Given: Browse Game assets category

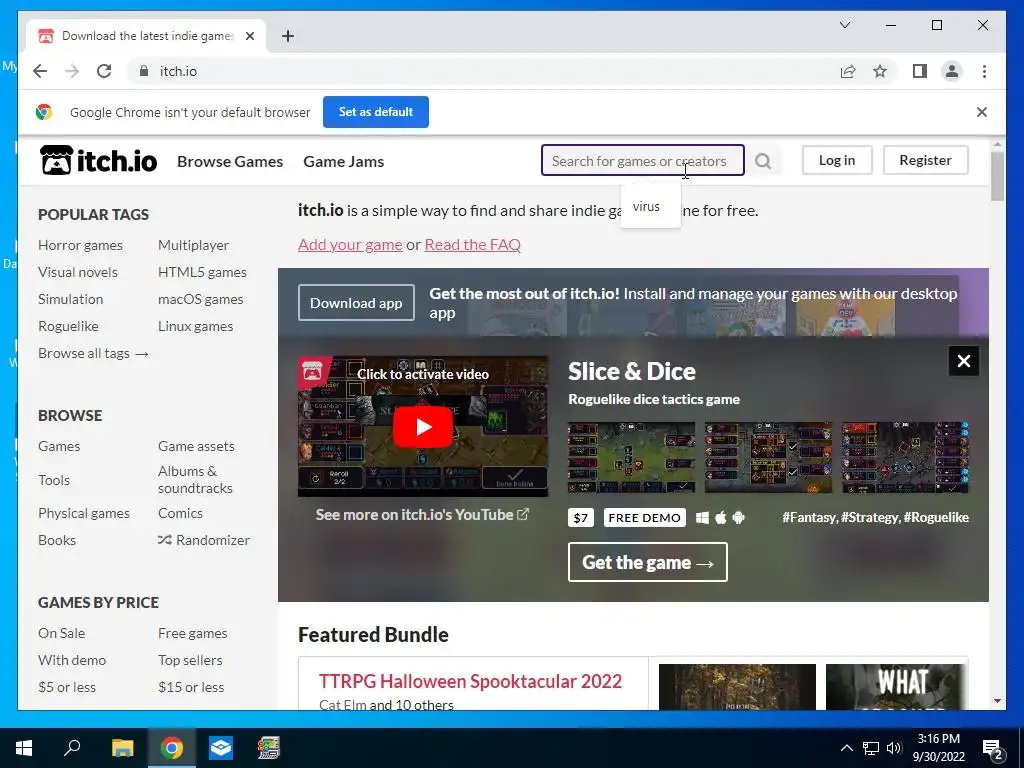Looking at the screenshot, I should coord(196,446).
